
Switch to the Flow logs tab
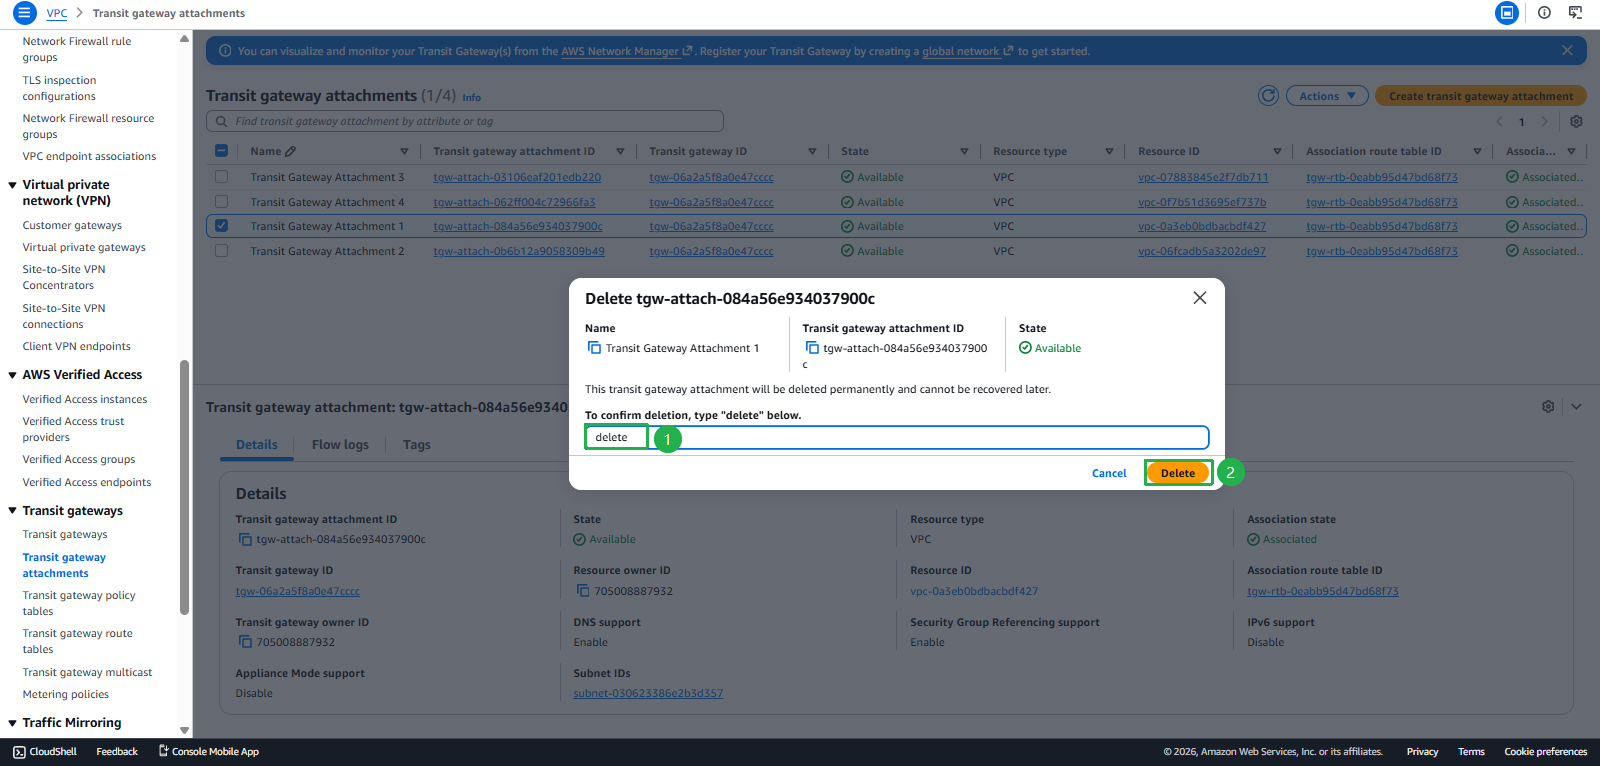pos(340,445)
